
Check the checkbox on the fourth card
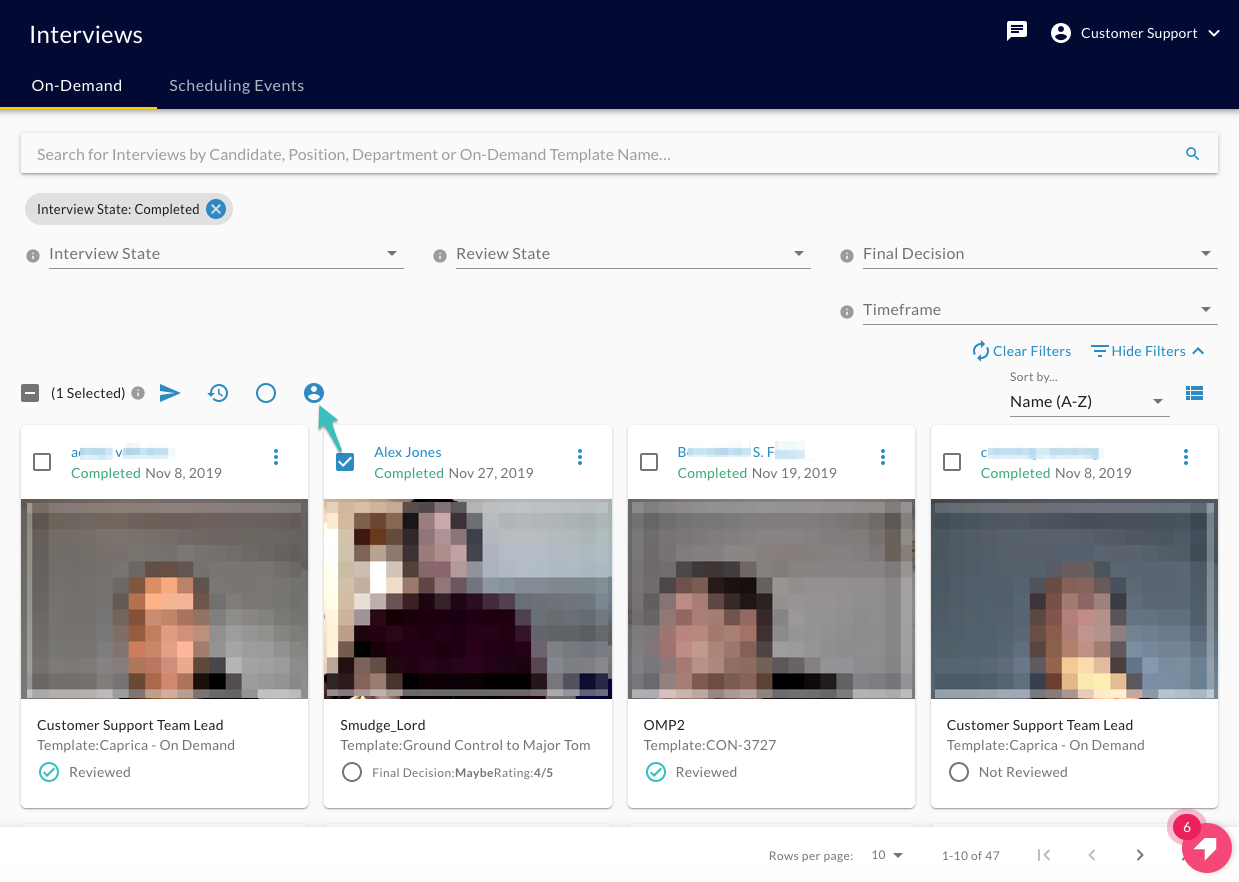(952, 462)
